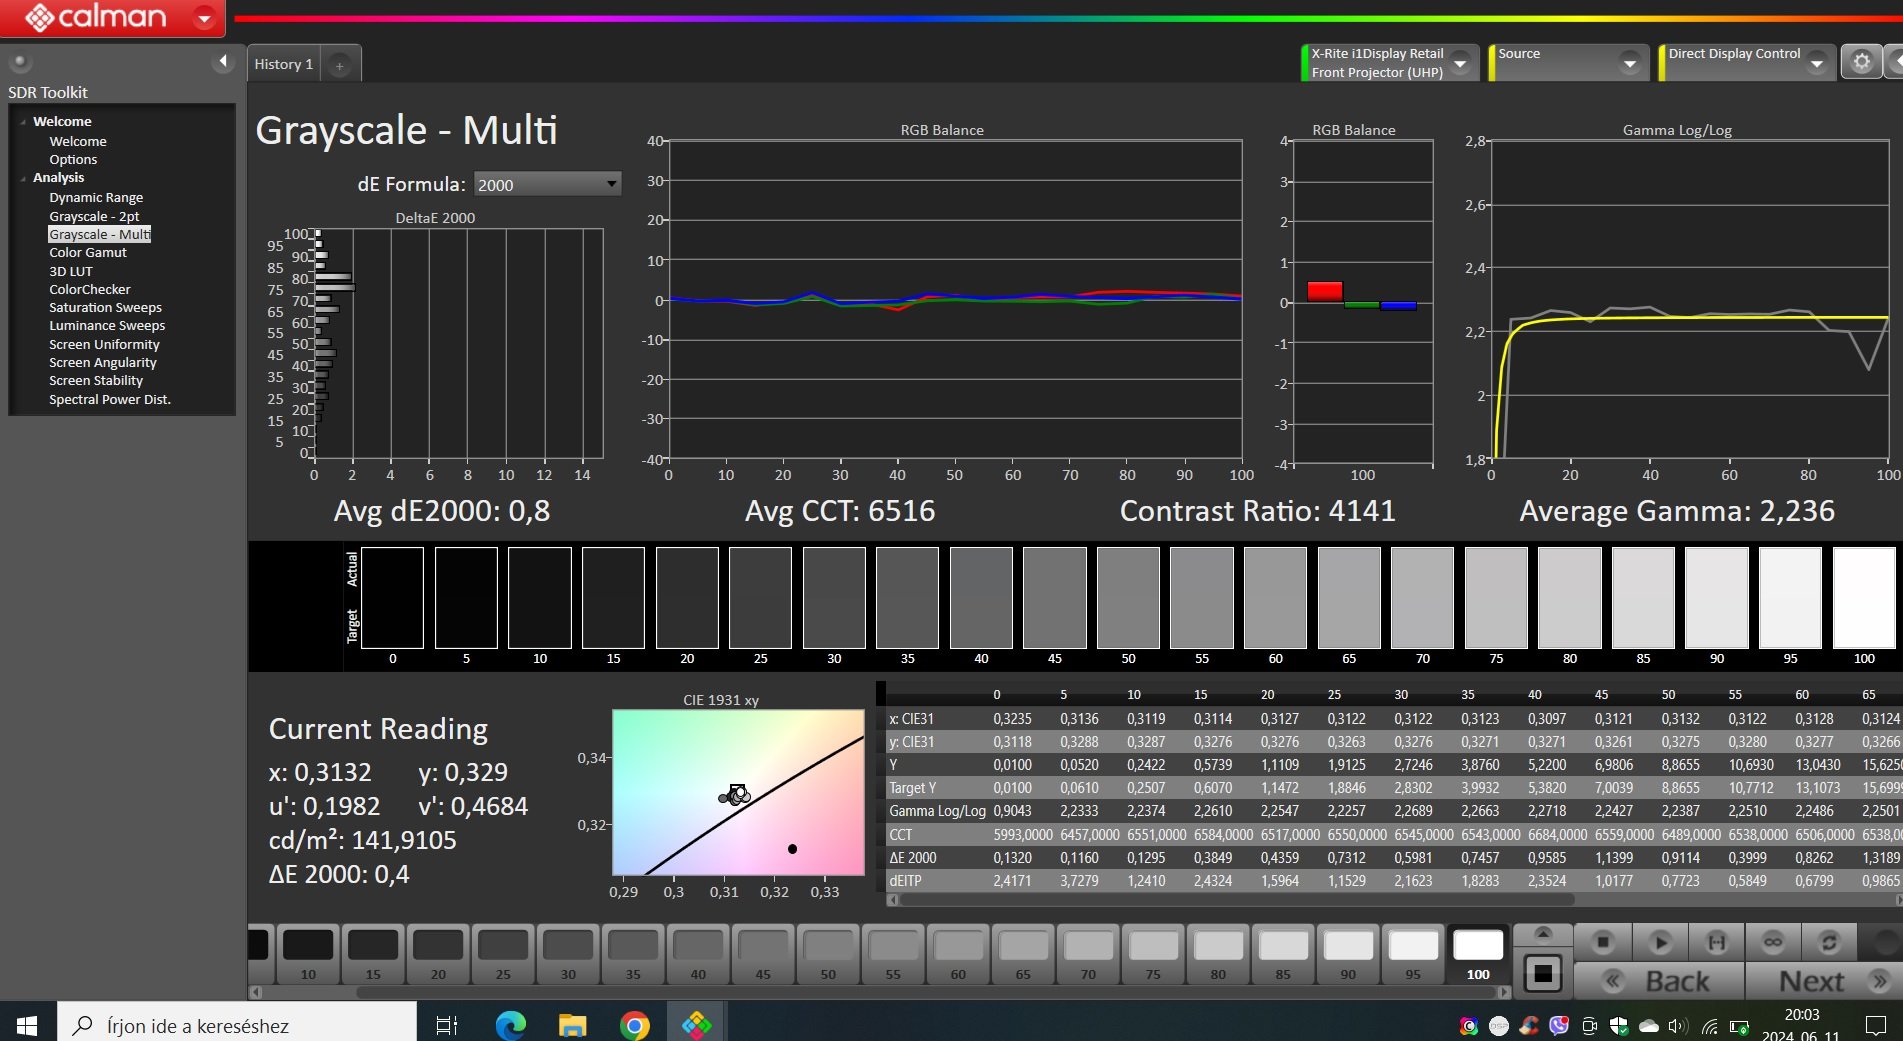Open the Calman main menu dropdown
The image size is (1903, 1041).
click(x=204, y=18)
